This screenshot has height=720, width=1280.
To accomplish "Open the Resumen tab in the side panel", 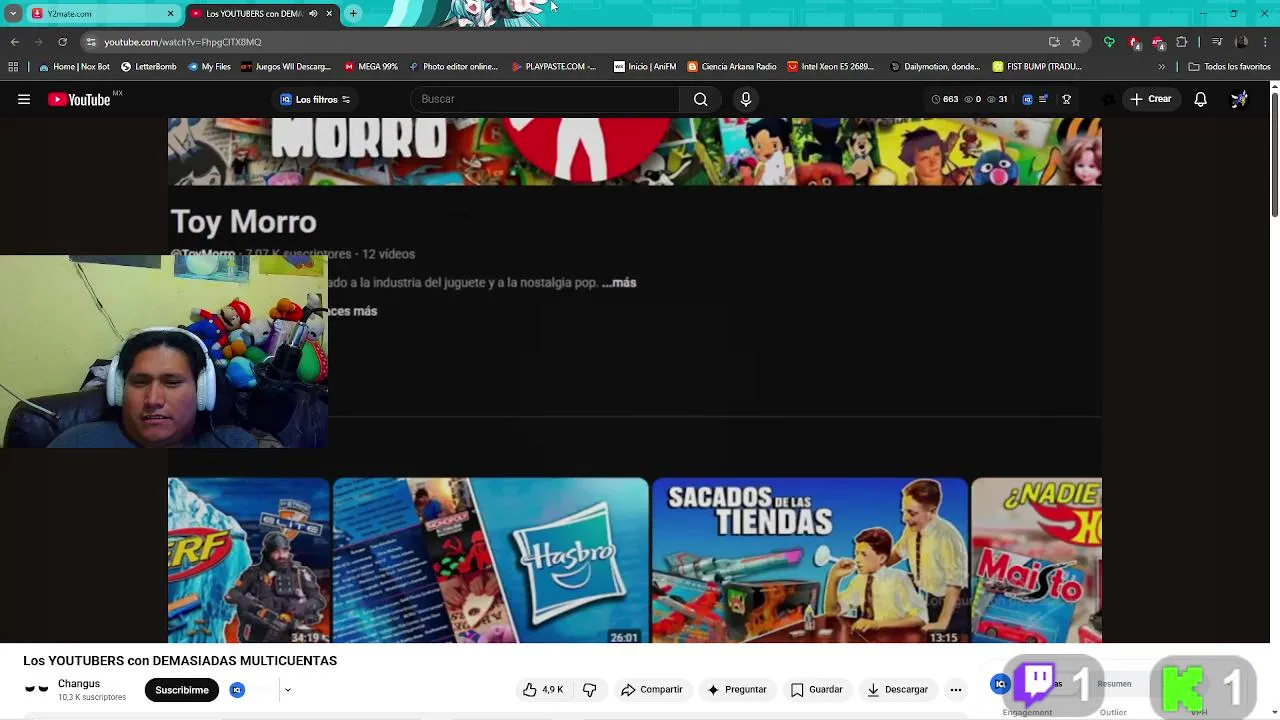I will click(1114, 684).
